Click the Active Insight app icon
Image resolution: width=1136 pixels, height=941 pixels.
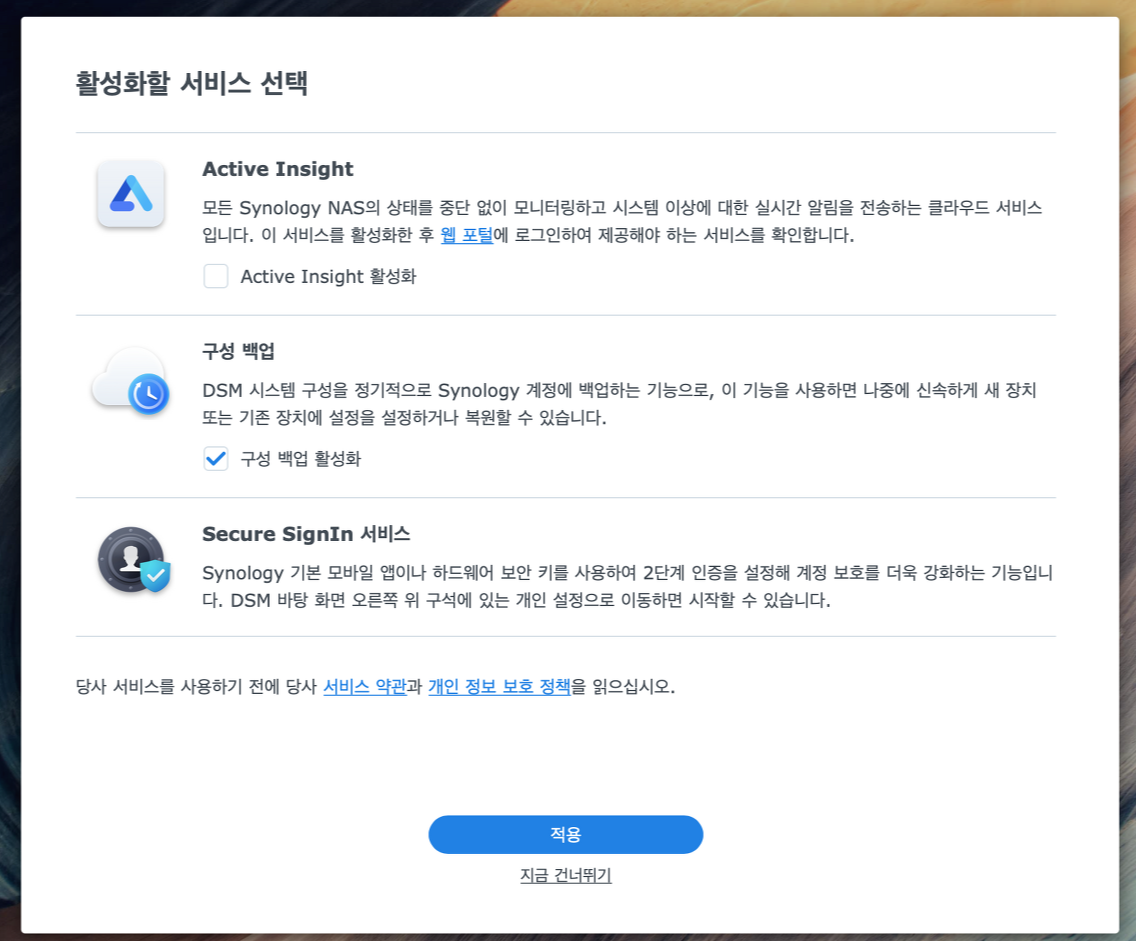pos(130,194)
